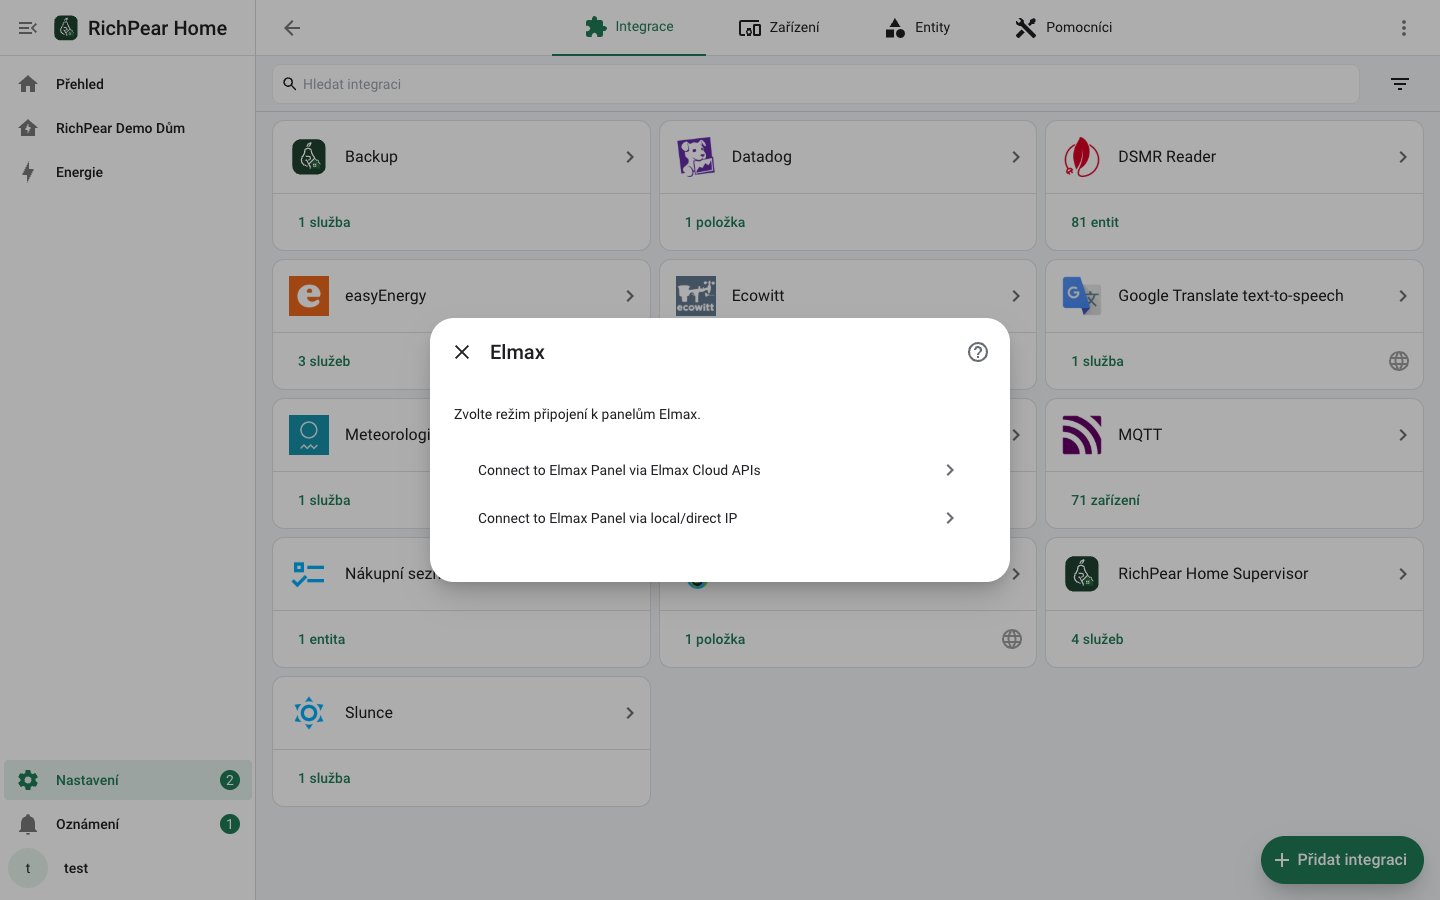The width and height of the screenshot is (1440, 900).
Task: Click the Oznámení badge showing 1
Action: [x=230, y=824]
